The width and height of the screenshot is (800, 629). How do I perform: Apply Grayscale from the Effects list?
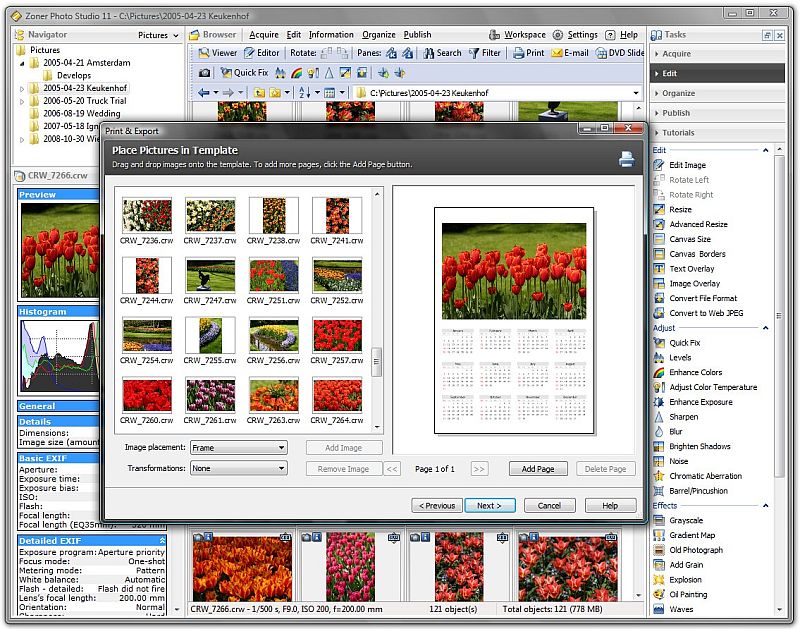coord(686,521)
